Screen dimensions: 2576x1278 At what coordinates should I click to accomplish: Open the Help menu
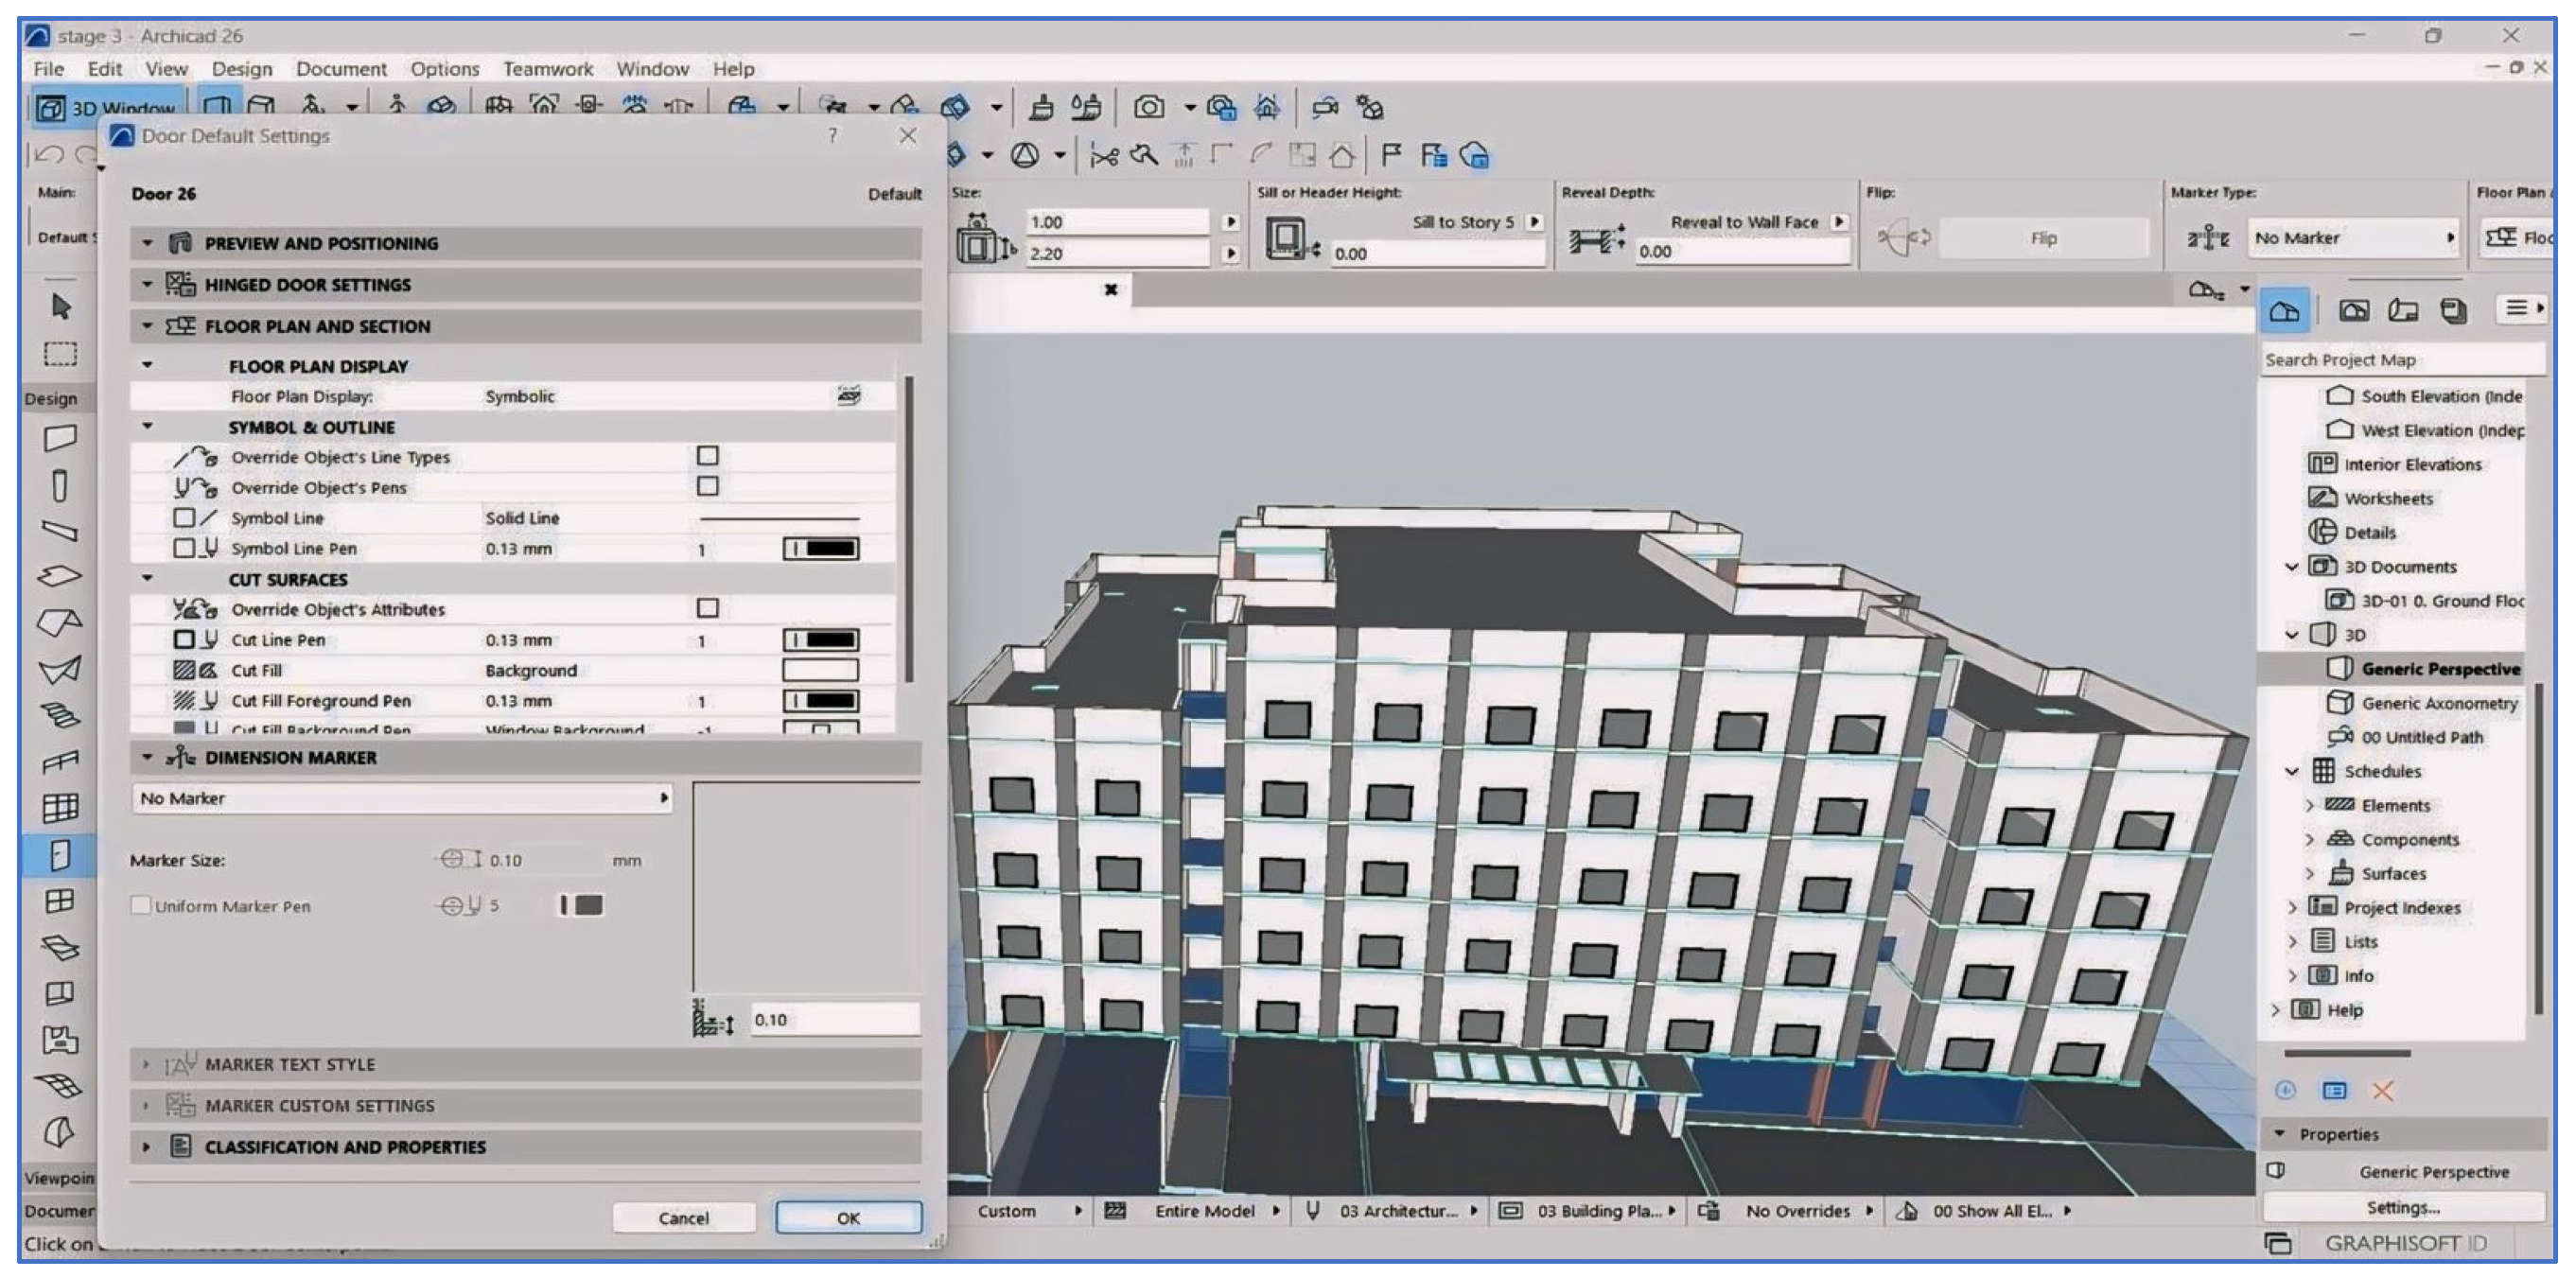pyautogui.click(x=734, y=69)
